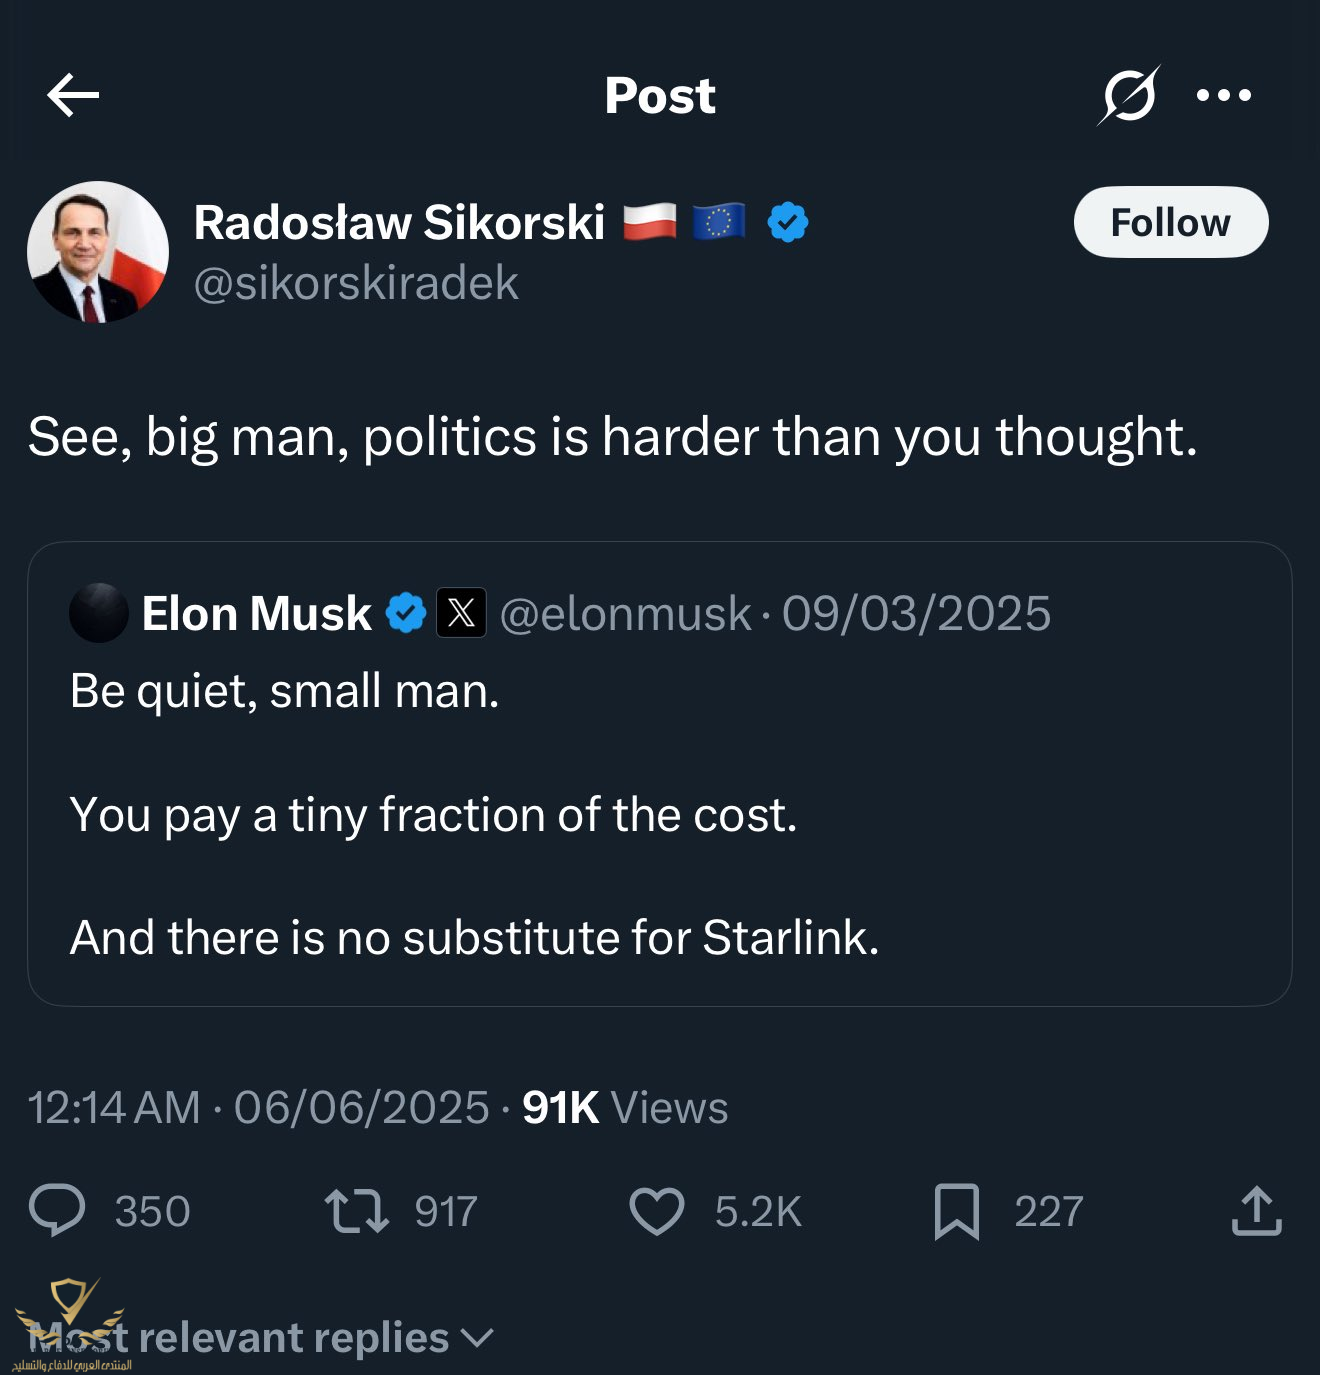
Task: Click Elon Musk's black avatar
Action: click(x=99, y=613)
